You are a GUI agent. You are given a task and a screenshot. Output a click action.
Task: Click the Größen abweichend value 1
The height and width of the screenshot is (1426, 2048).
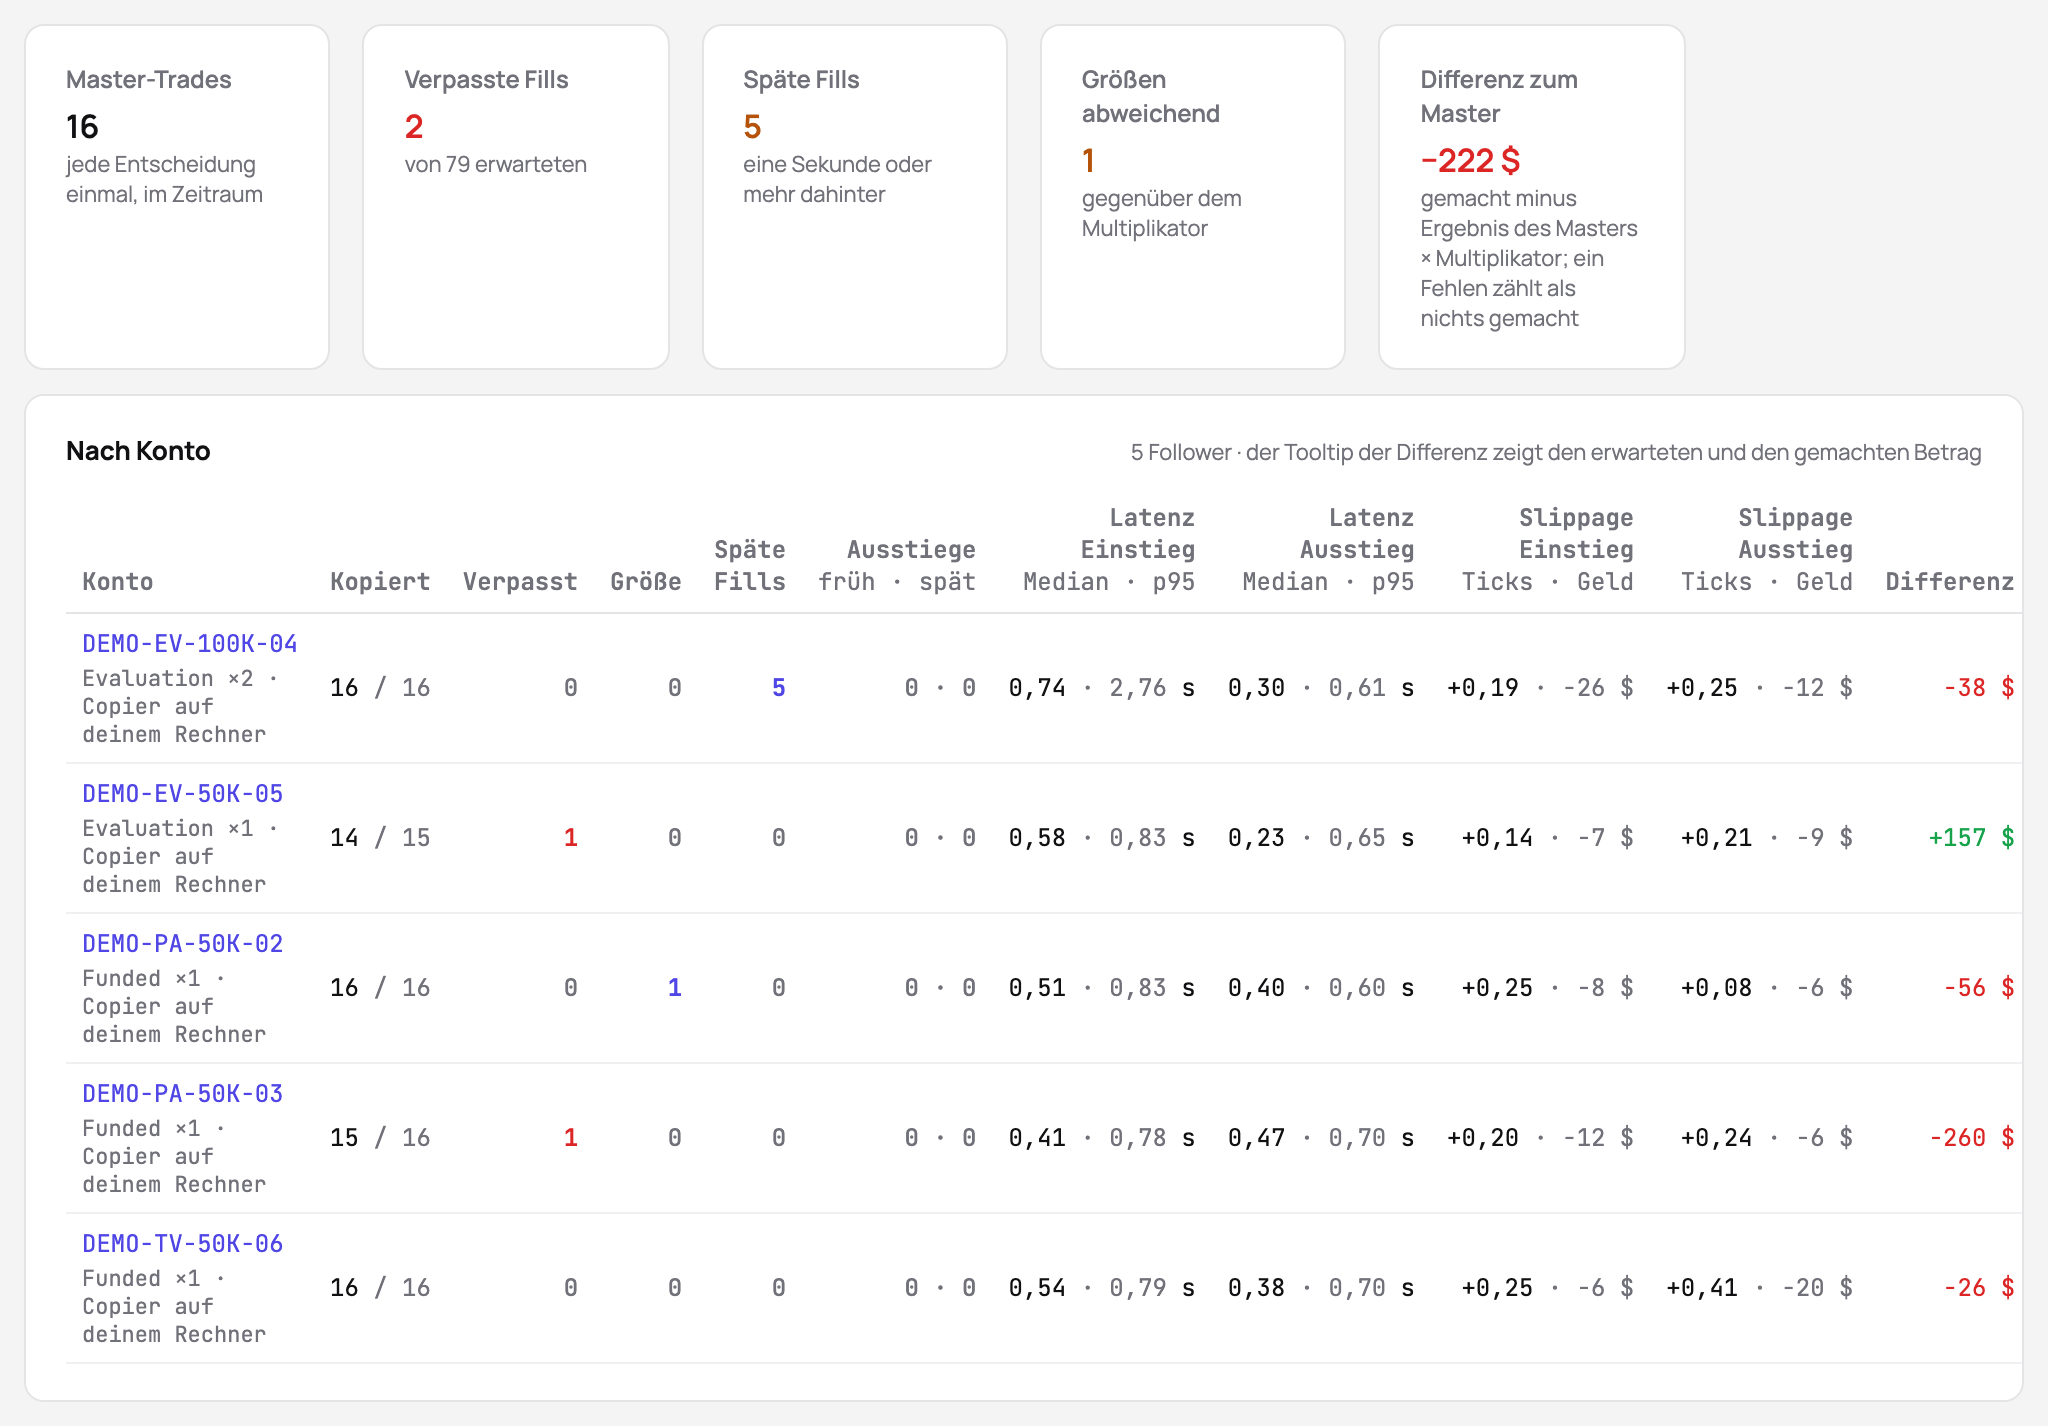(1088, 161)
